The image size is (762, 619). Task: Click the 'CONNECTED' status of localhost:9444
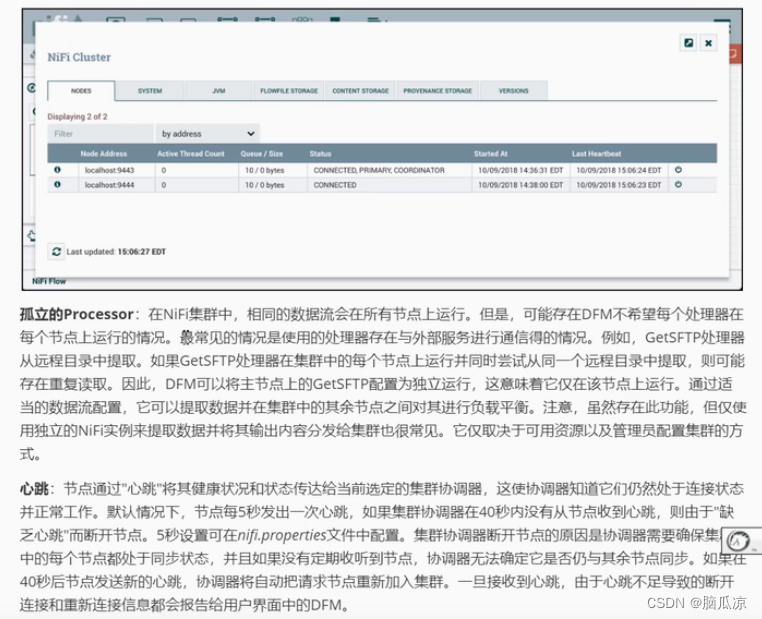pyautogui.click(x=335, y=185)
